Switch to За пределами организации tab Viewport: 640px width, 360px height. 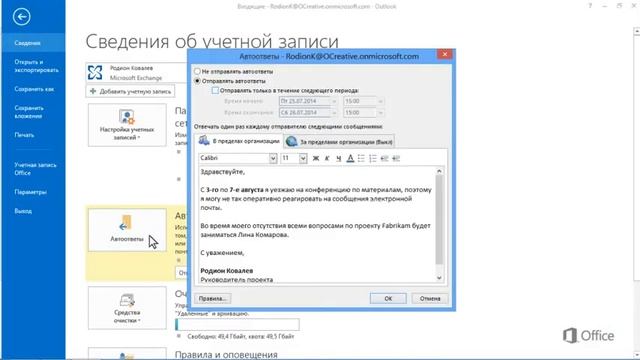tap(339, 142)
